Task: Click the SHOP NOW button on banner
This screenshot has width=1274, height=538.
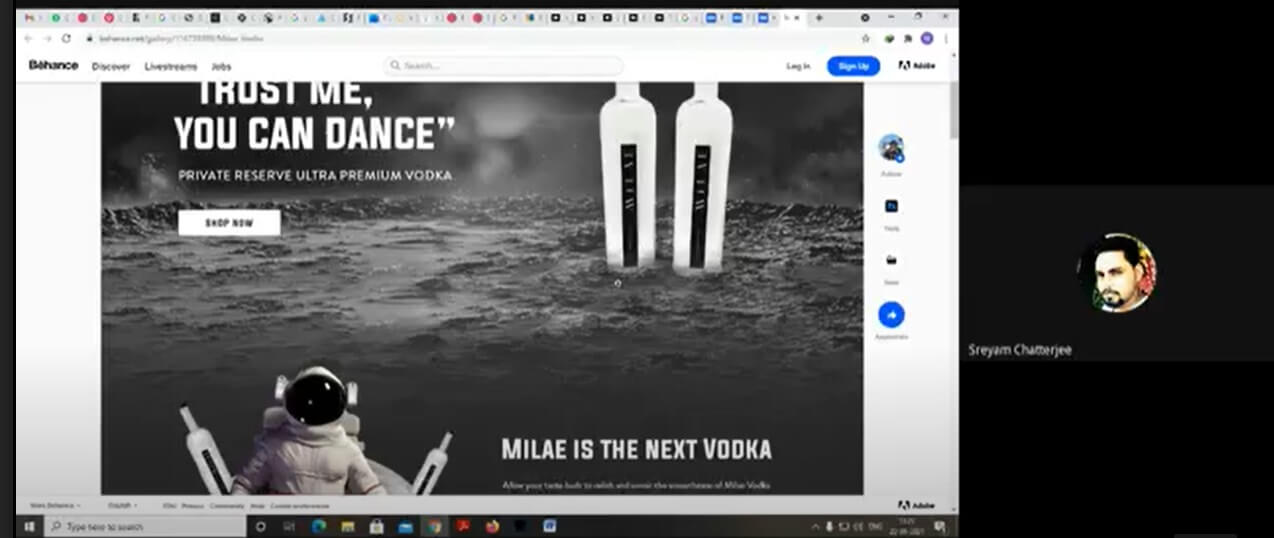Action: coord(229,223)
